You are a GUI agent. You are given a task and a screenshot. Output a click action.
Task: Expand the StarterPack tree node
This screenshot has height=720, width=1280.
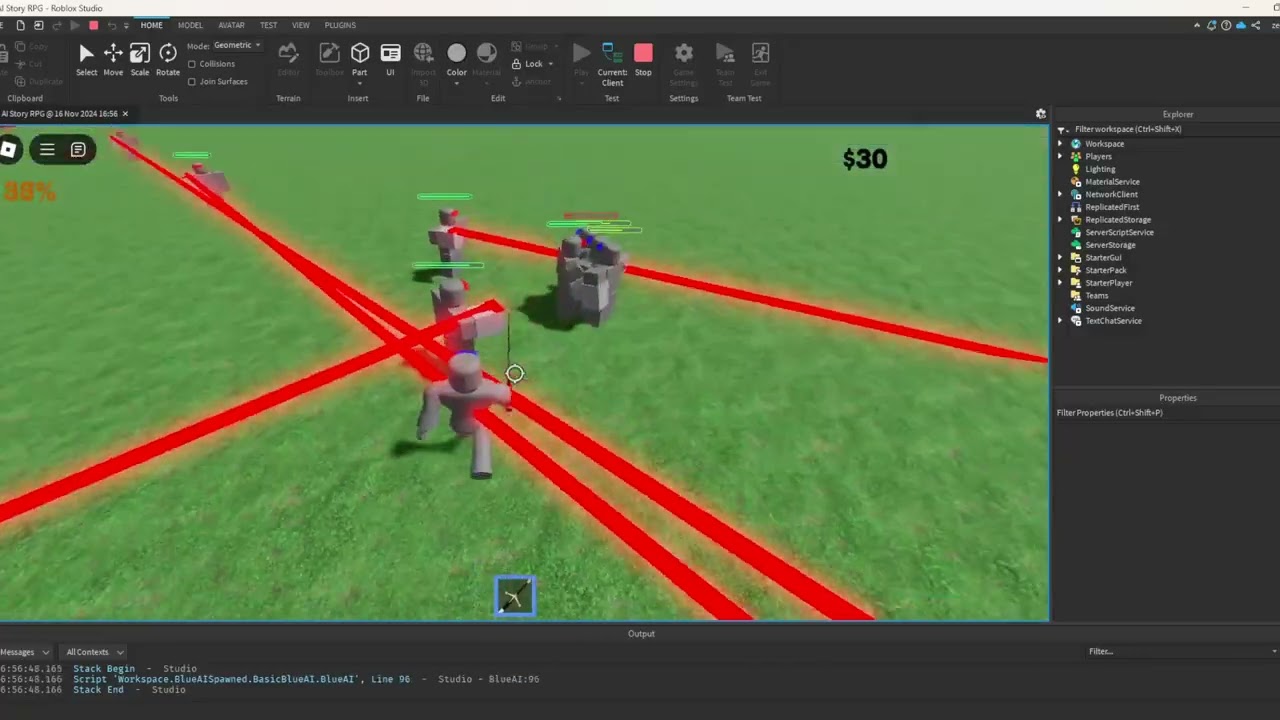(x=1060, y=270)
